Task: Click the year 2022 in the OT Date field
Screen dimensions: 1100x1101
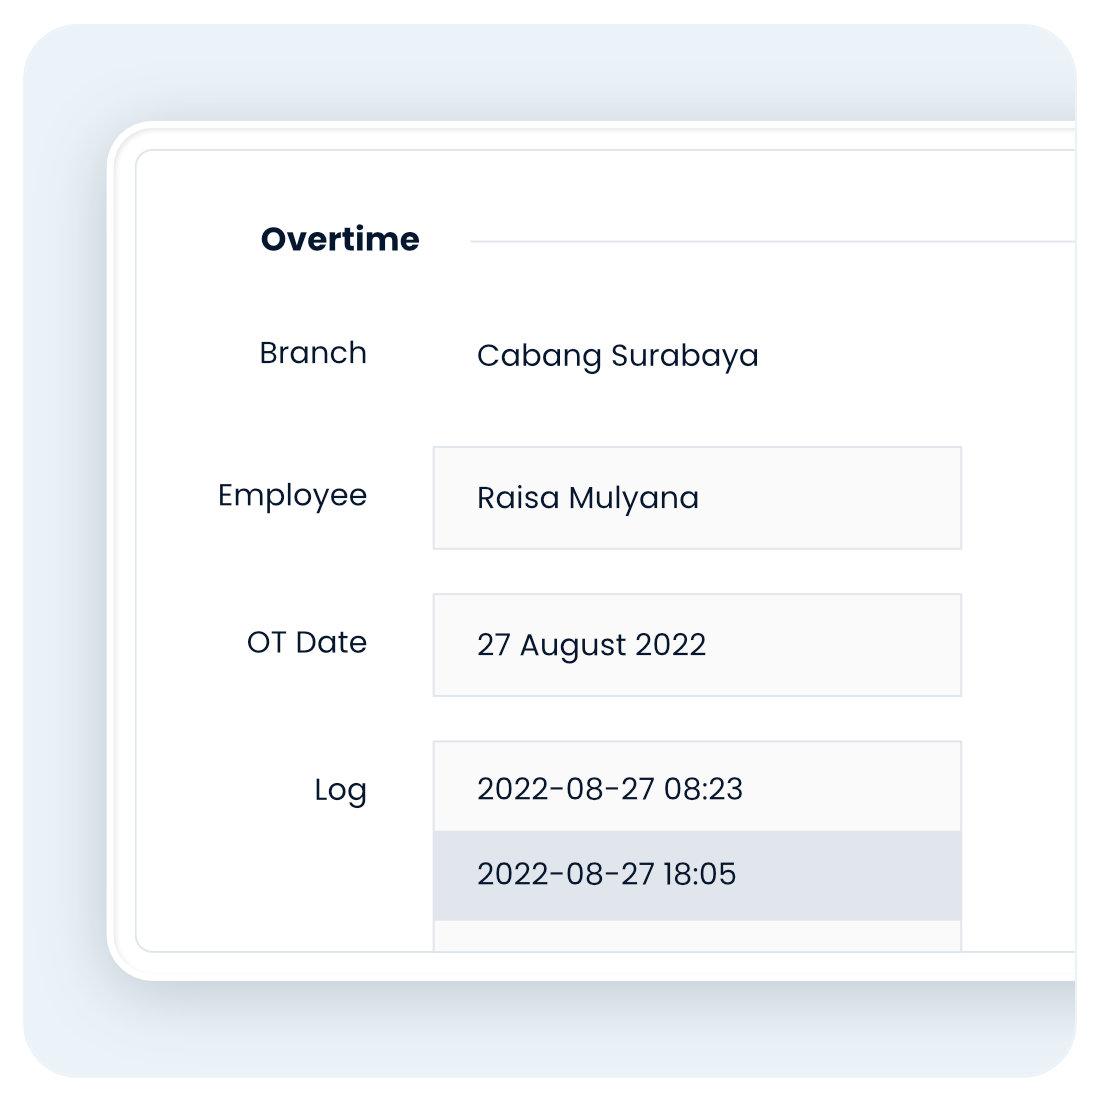Action: coord(670,645)
